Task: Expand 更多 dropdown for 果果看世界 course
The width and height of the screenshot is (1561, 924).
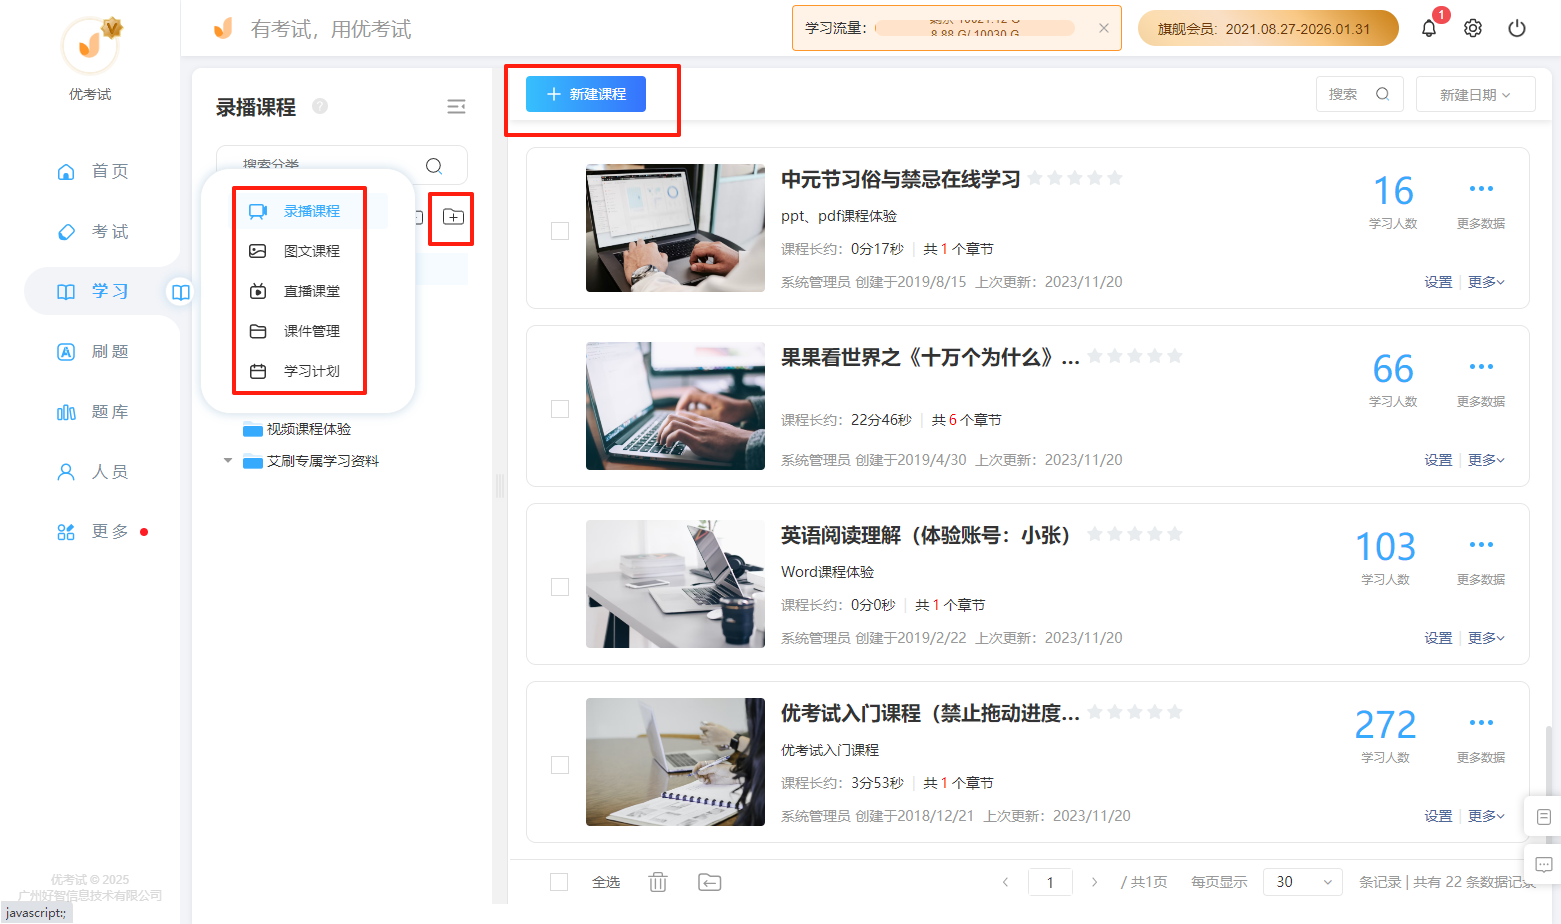Action: coord(1486,460)
